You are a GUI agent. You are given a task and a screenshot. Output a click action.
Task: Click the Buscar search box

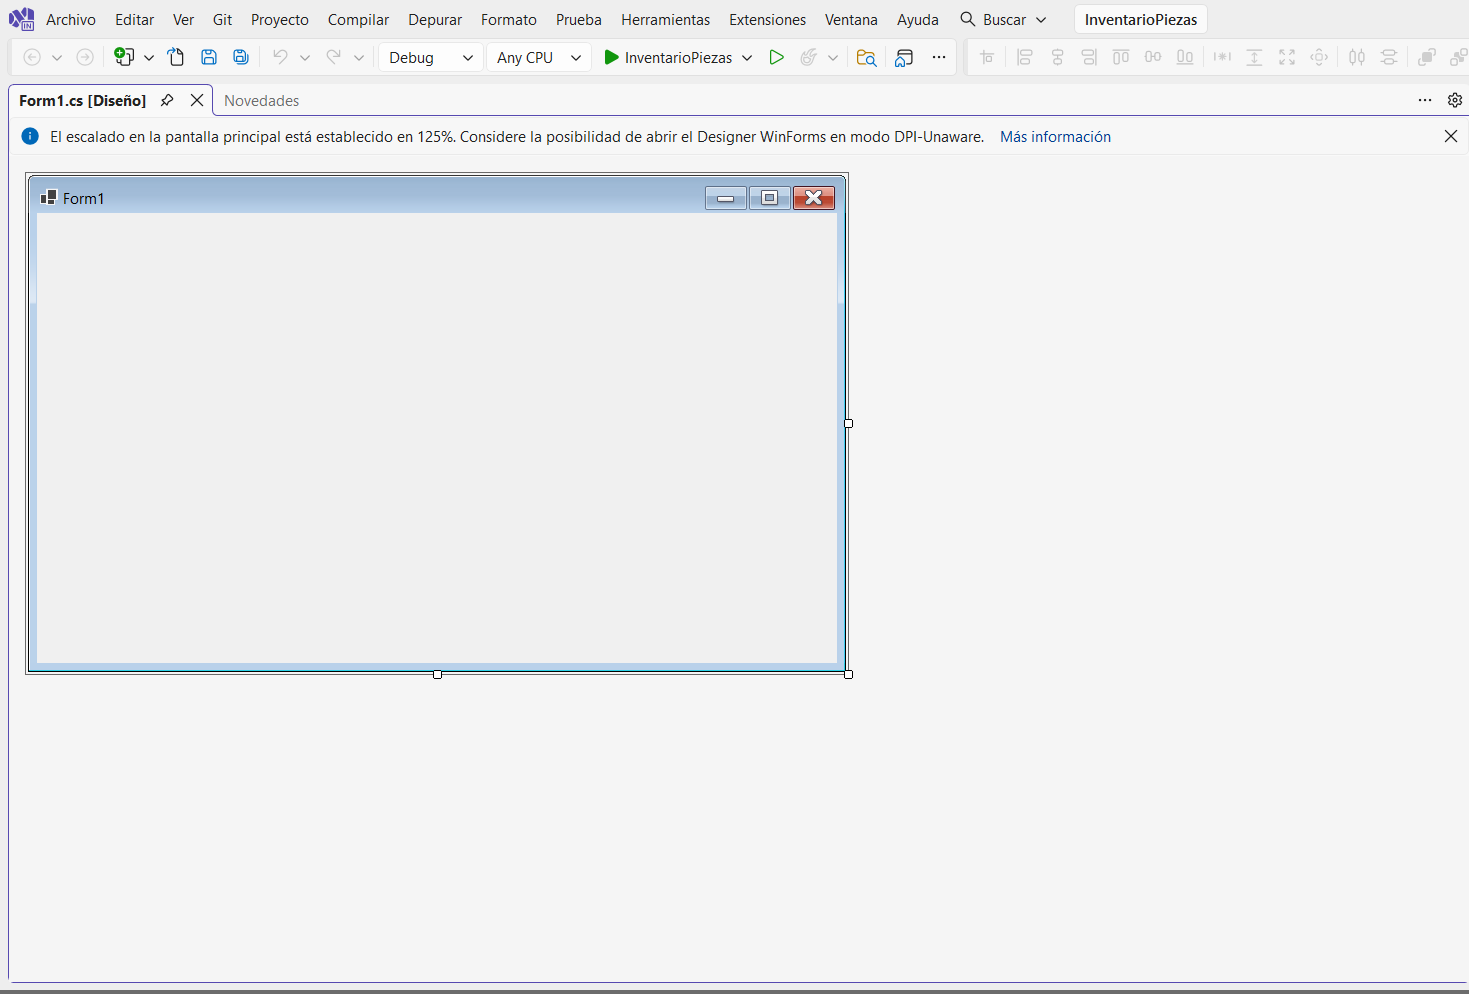pos(1003,20)
